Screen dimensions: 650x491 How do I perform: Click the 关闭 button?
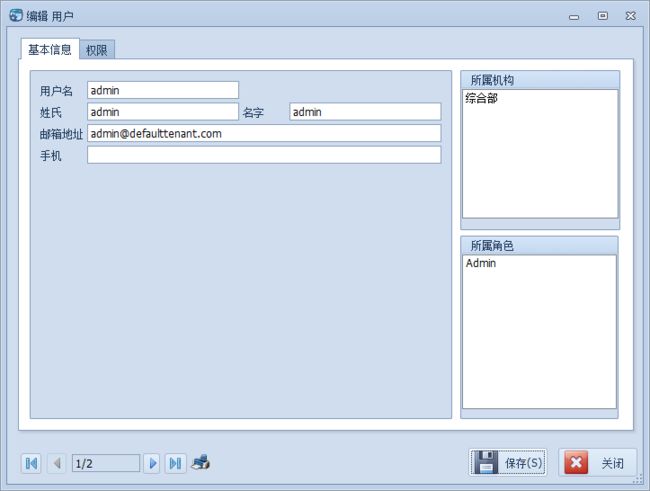597,462
